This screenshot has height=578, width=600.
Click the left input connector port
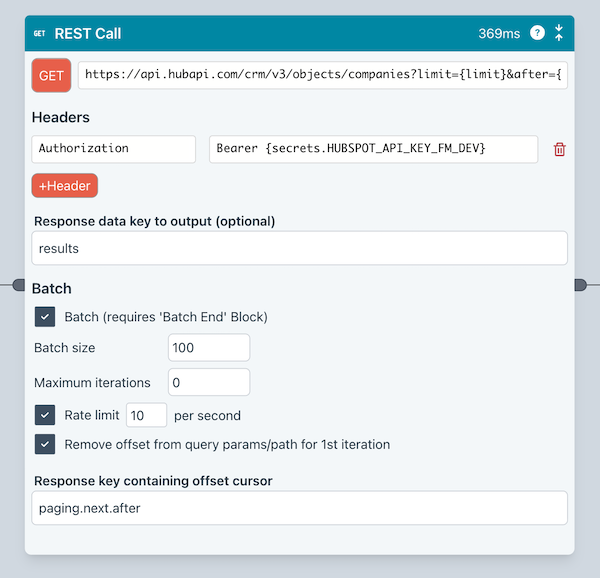(19, 285)
